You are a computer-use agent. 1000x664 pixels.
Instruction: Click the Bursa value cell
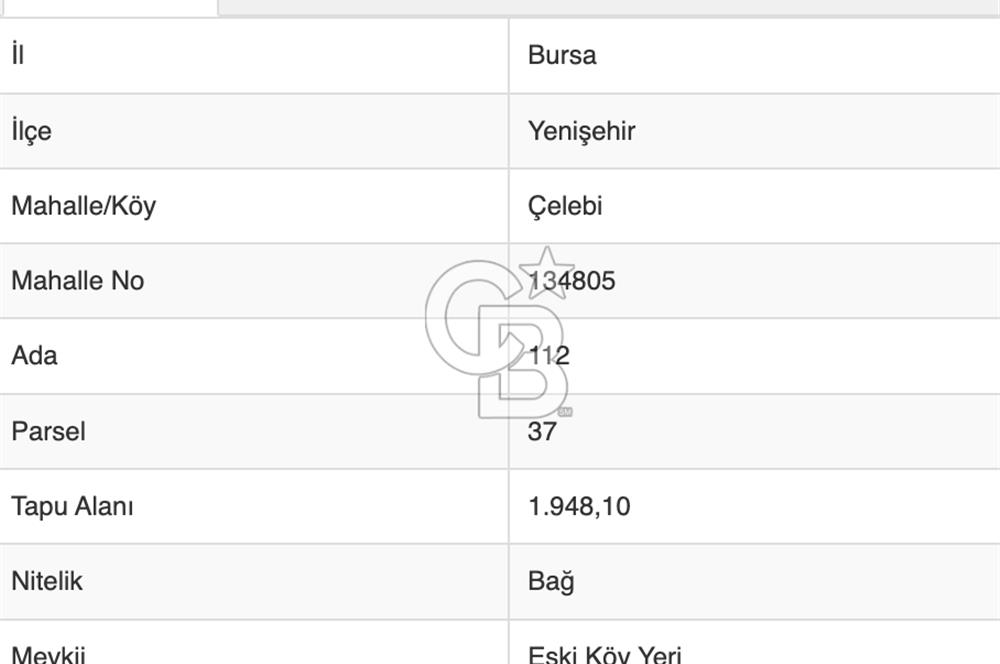tap(561, 56)
